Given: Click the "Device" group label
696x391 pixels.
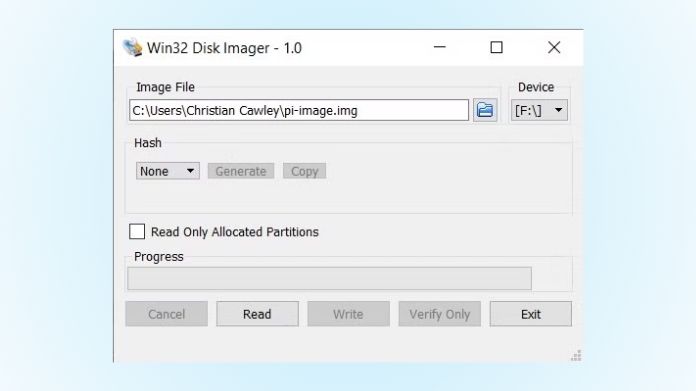Looking at the screenshot, I should (536, 87).
